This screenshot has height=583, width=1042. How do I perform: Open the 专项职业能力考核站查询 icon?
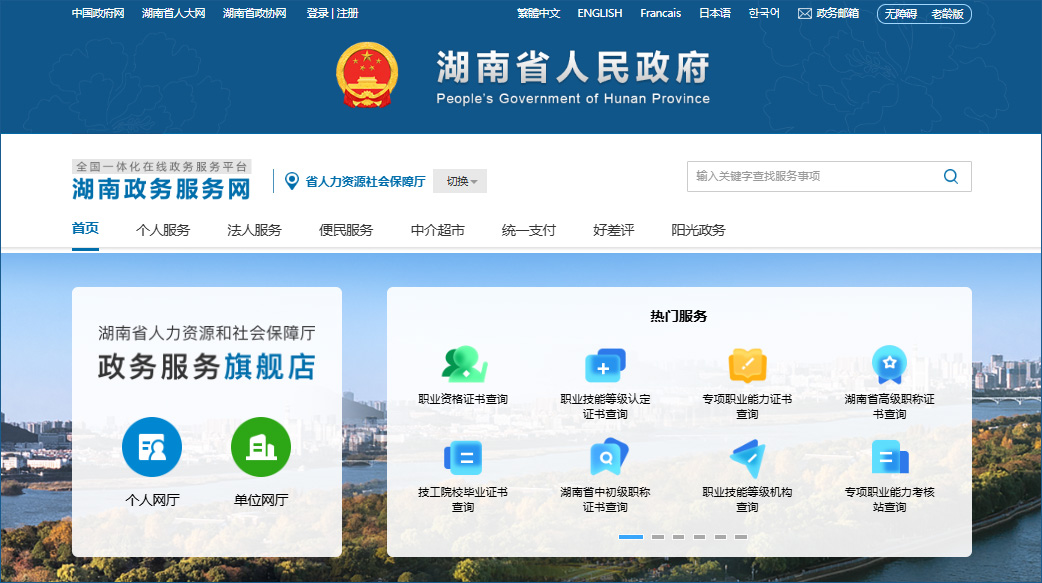click(x=890, y=457)
